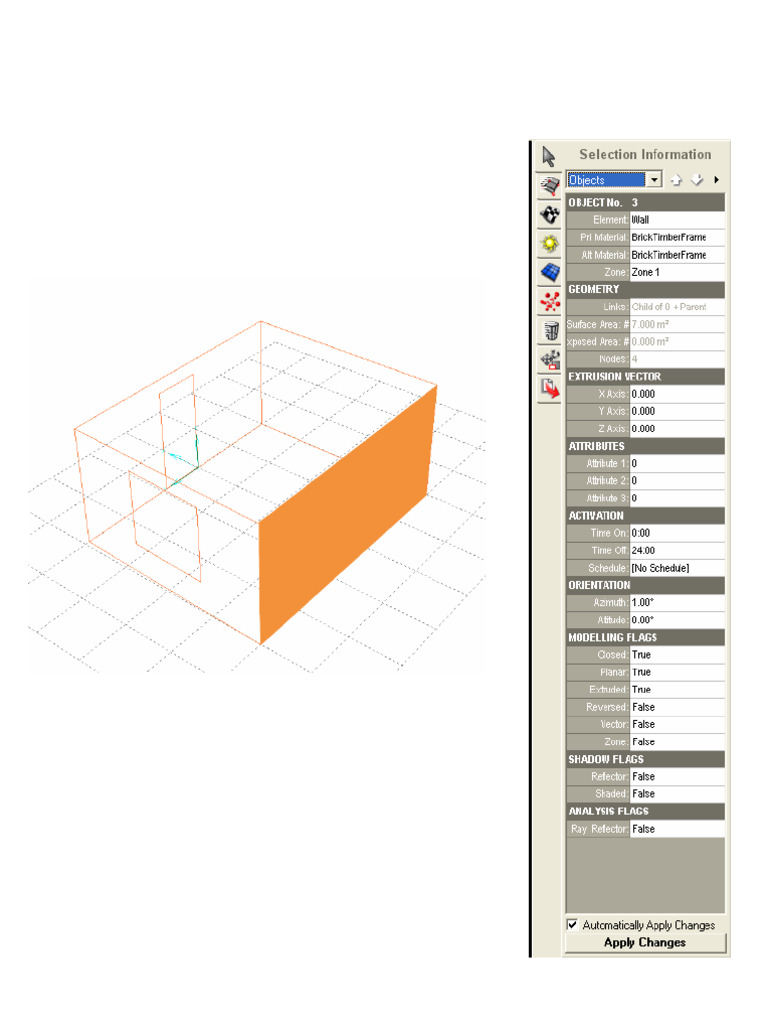Click the ORIENTATION section header
This screenshot has height=1024, width=768.
(645, 585)
